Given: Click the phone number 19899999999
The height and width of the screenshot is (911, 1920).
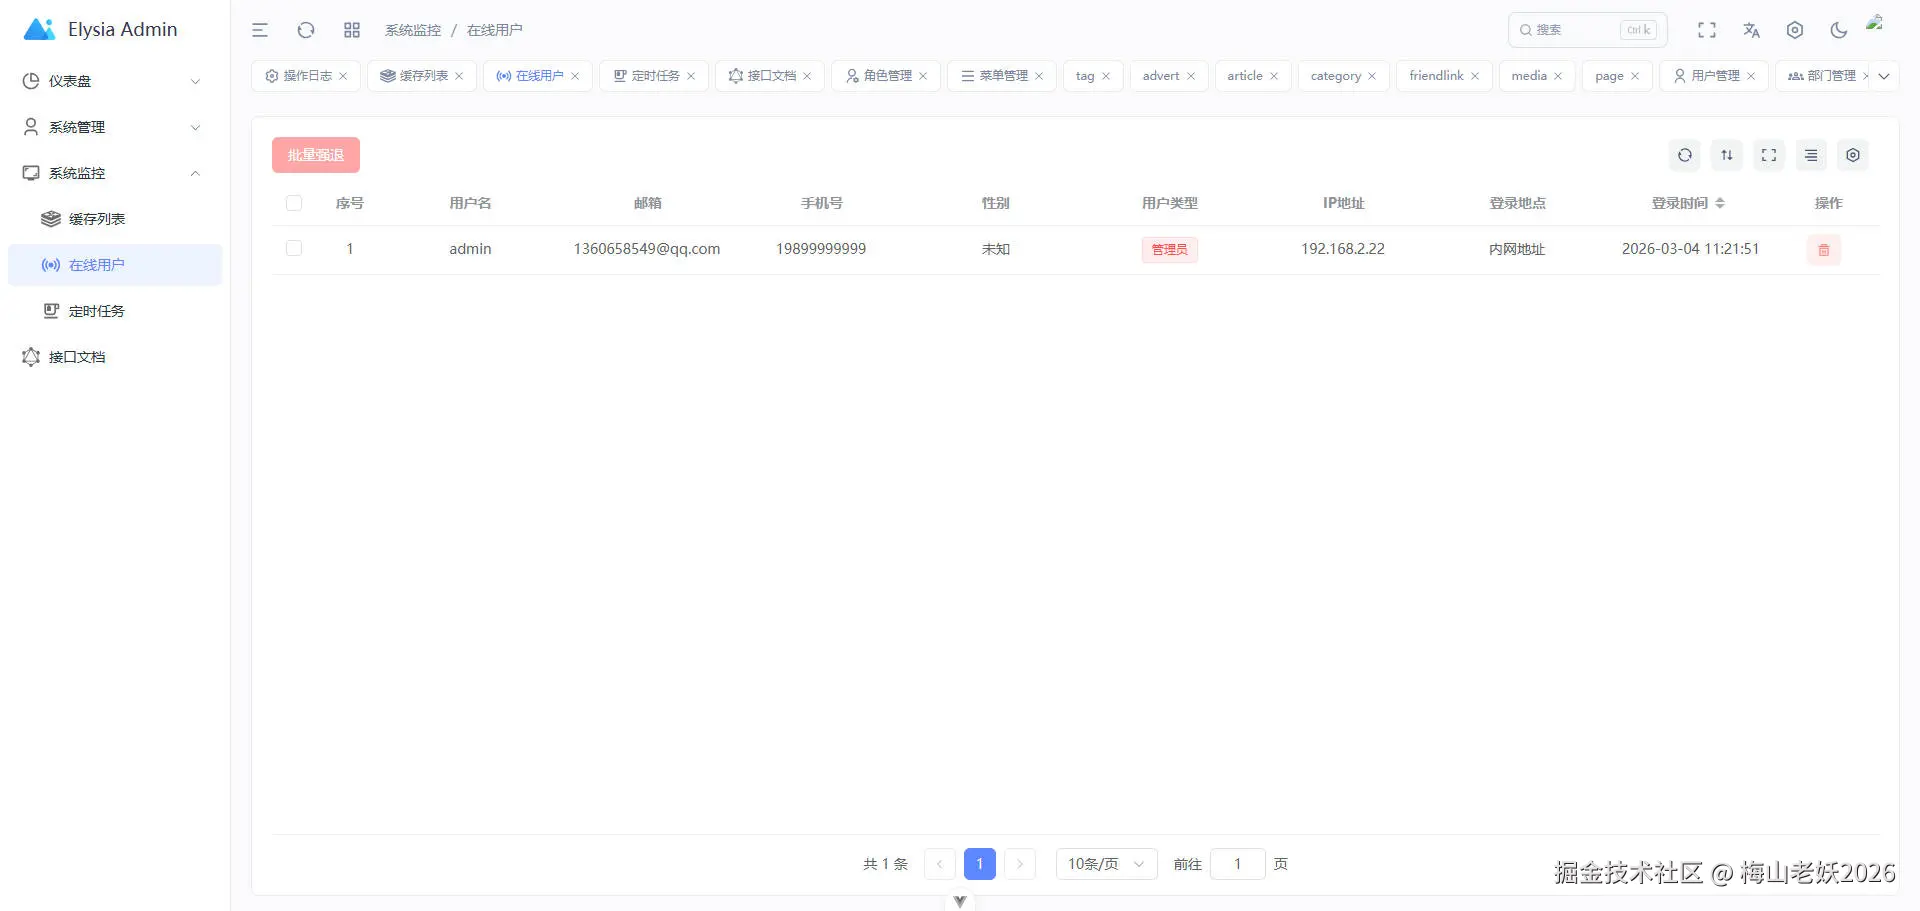Looking at the screenshot, I should coord(821,249).
